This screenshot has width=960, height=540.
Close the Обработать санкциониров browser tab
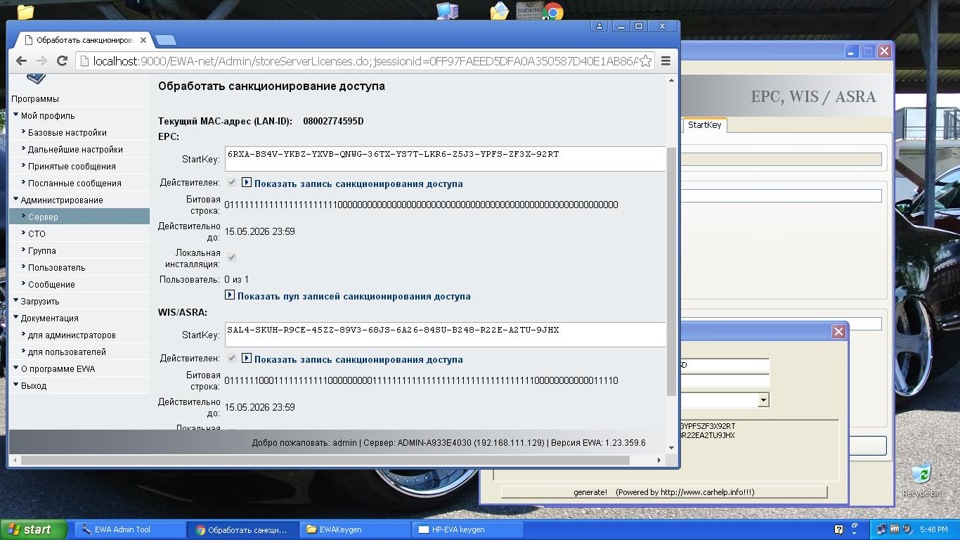[143, 40]
